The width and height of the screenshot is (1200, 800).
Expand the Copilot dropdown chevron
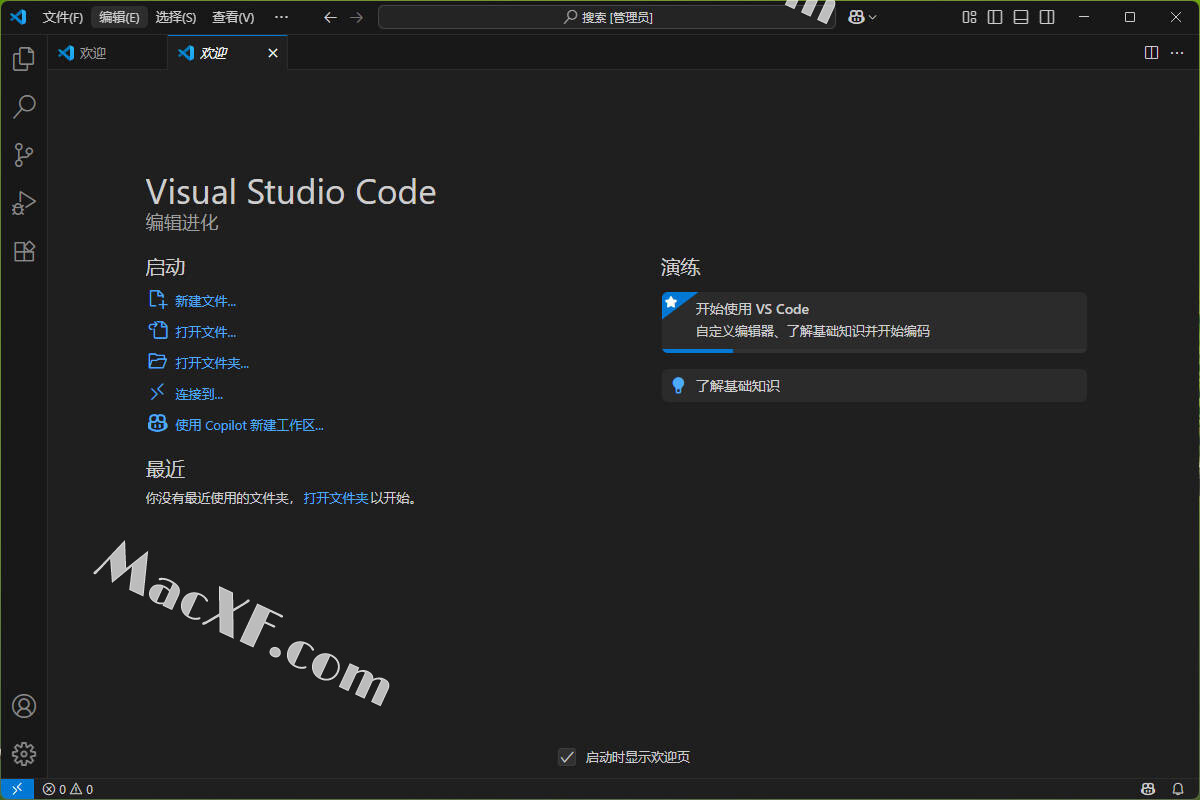tap(873, 17)
